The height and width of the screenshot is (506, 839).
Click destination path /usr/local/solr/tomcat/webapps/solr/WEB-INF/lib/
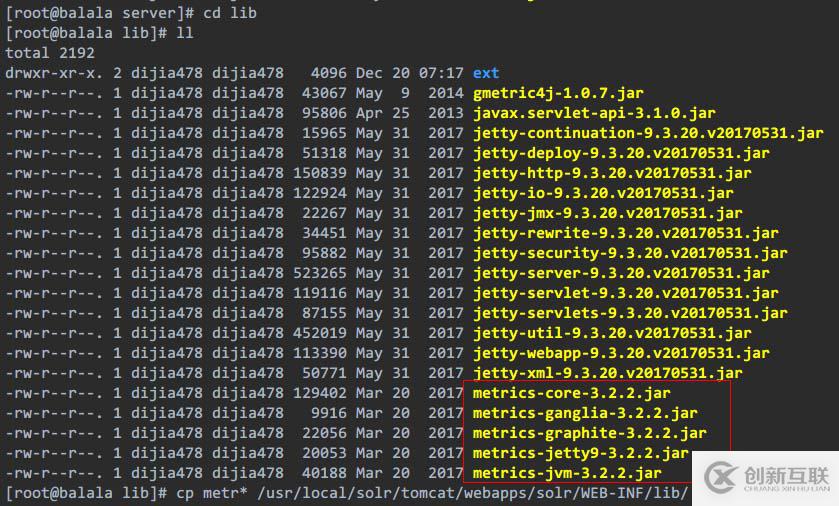[x=472, y=493]
